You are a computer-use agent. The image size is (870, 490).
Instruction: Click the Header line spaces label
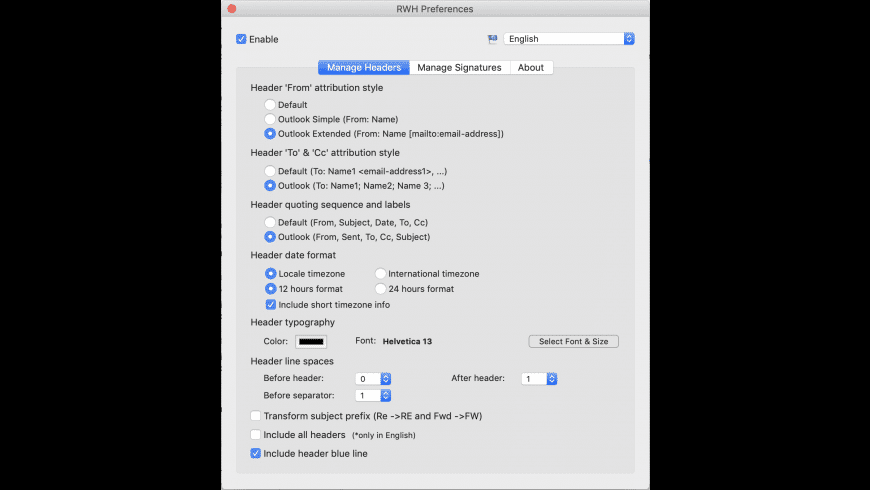click(292, 361)
